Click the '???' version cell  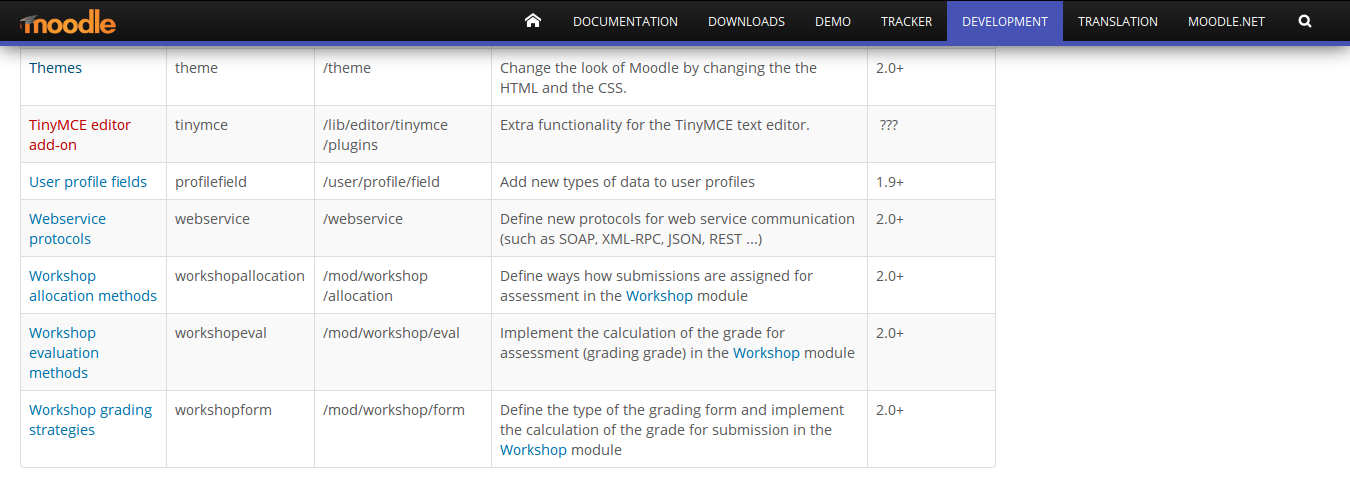point(931,134)
